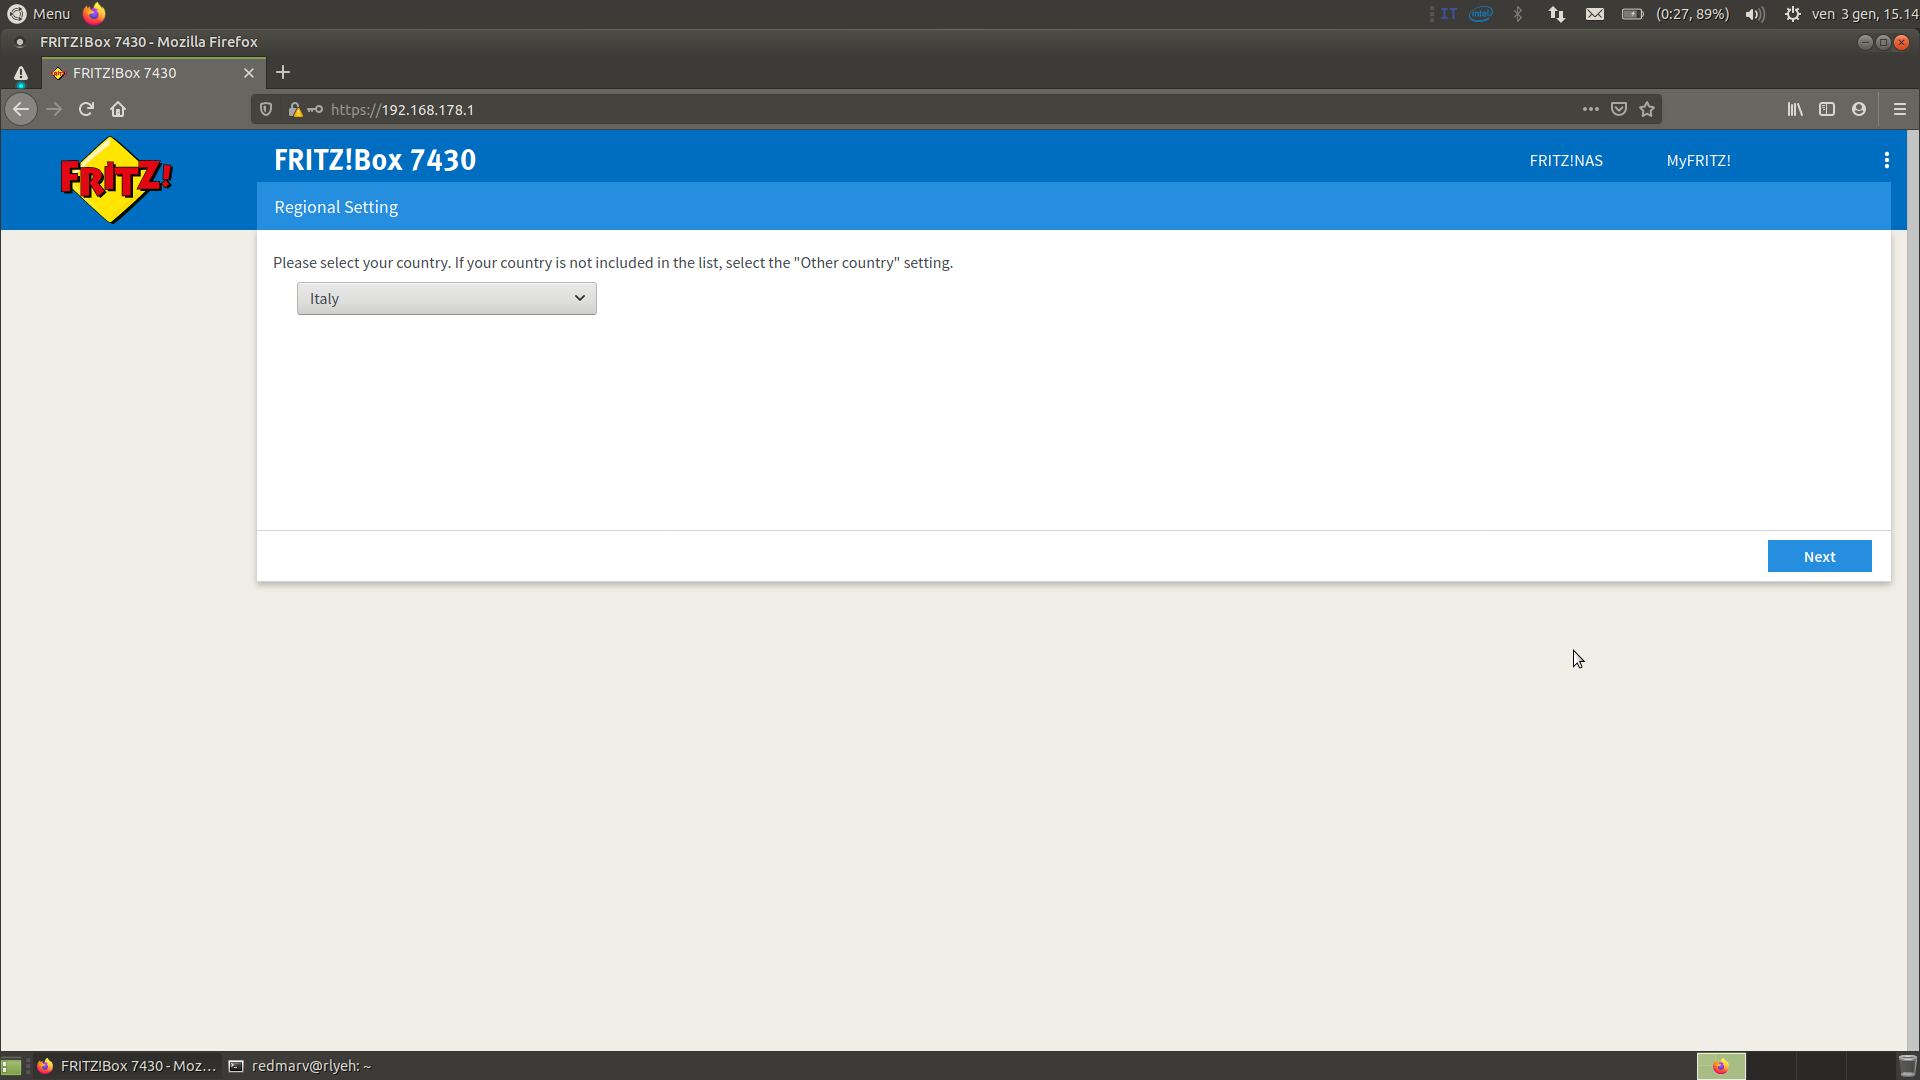Click the Firefox launcher in top panel
This screenshot has width=1920, height=1080.
[x=94, y=13]
